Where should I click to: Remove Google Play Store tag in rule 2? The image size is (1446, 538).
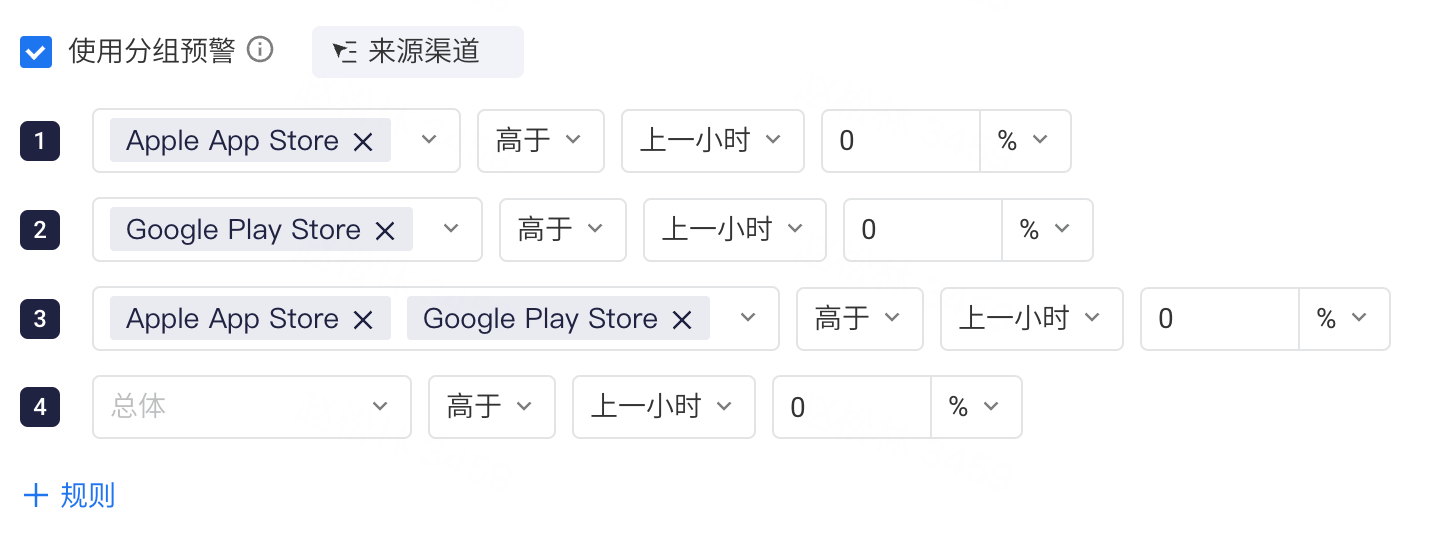coord(385,231)
